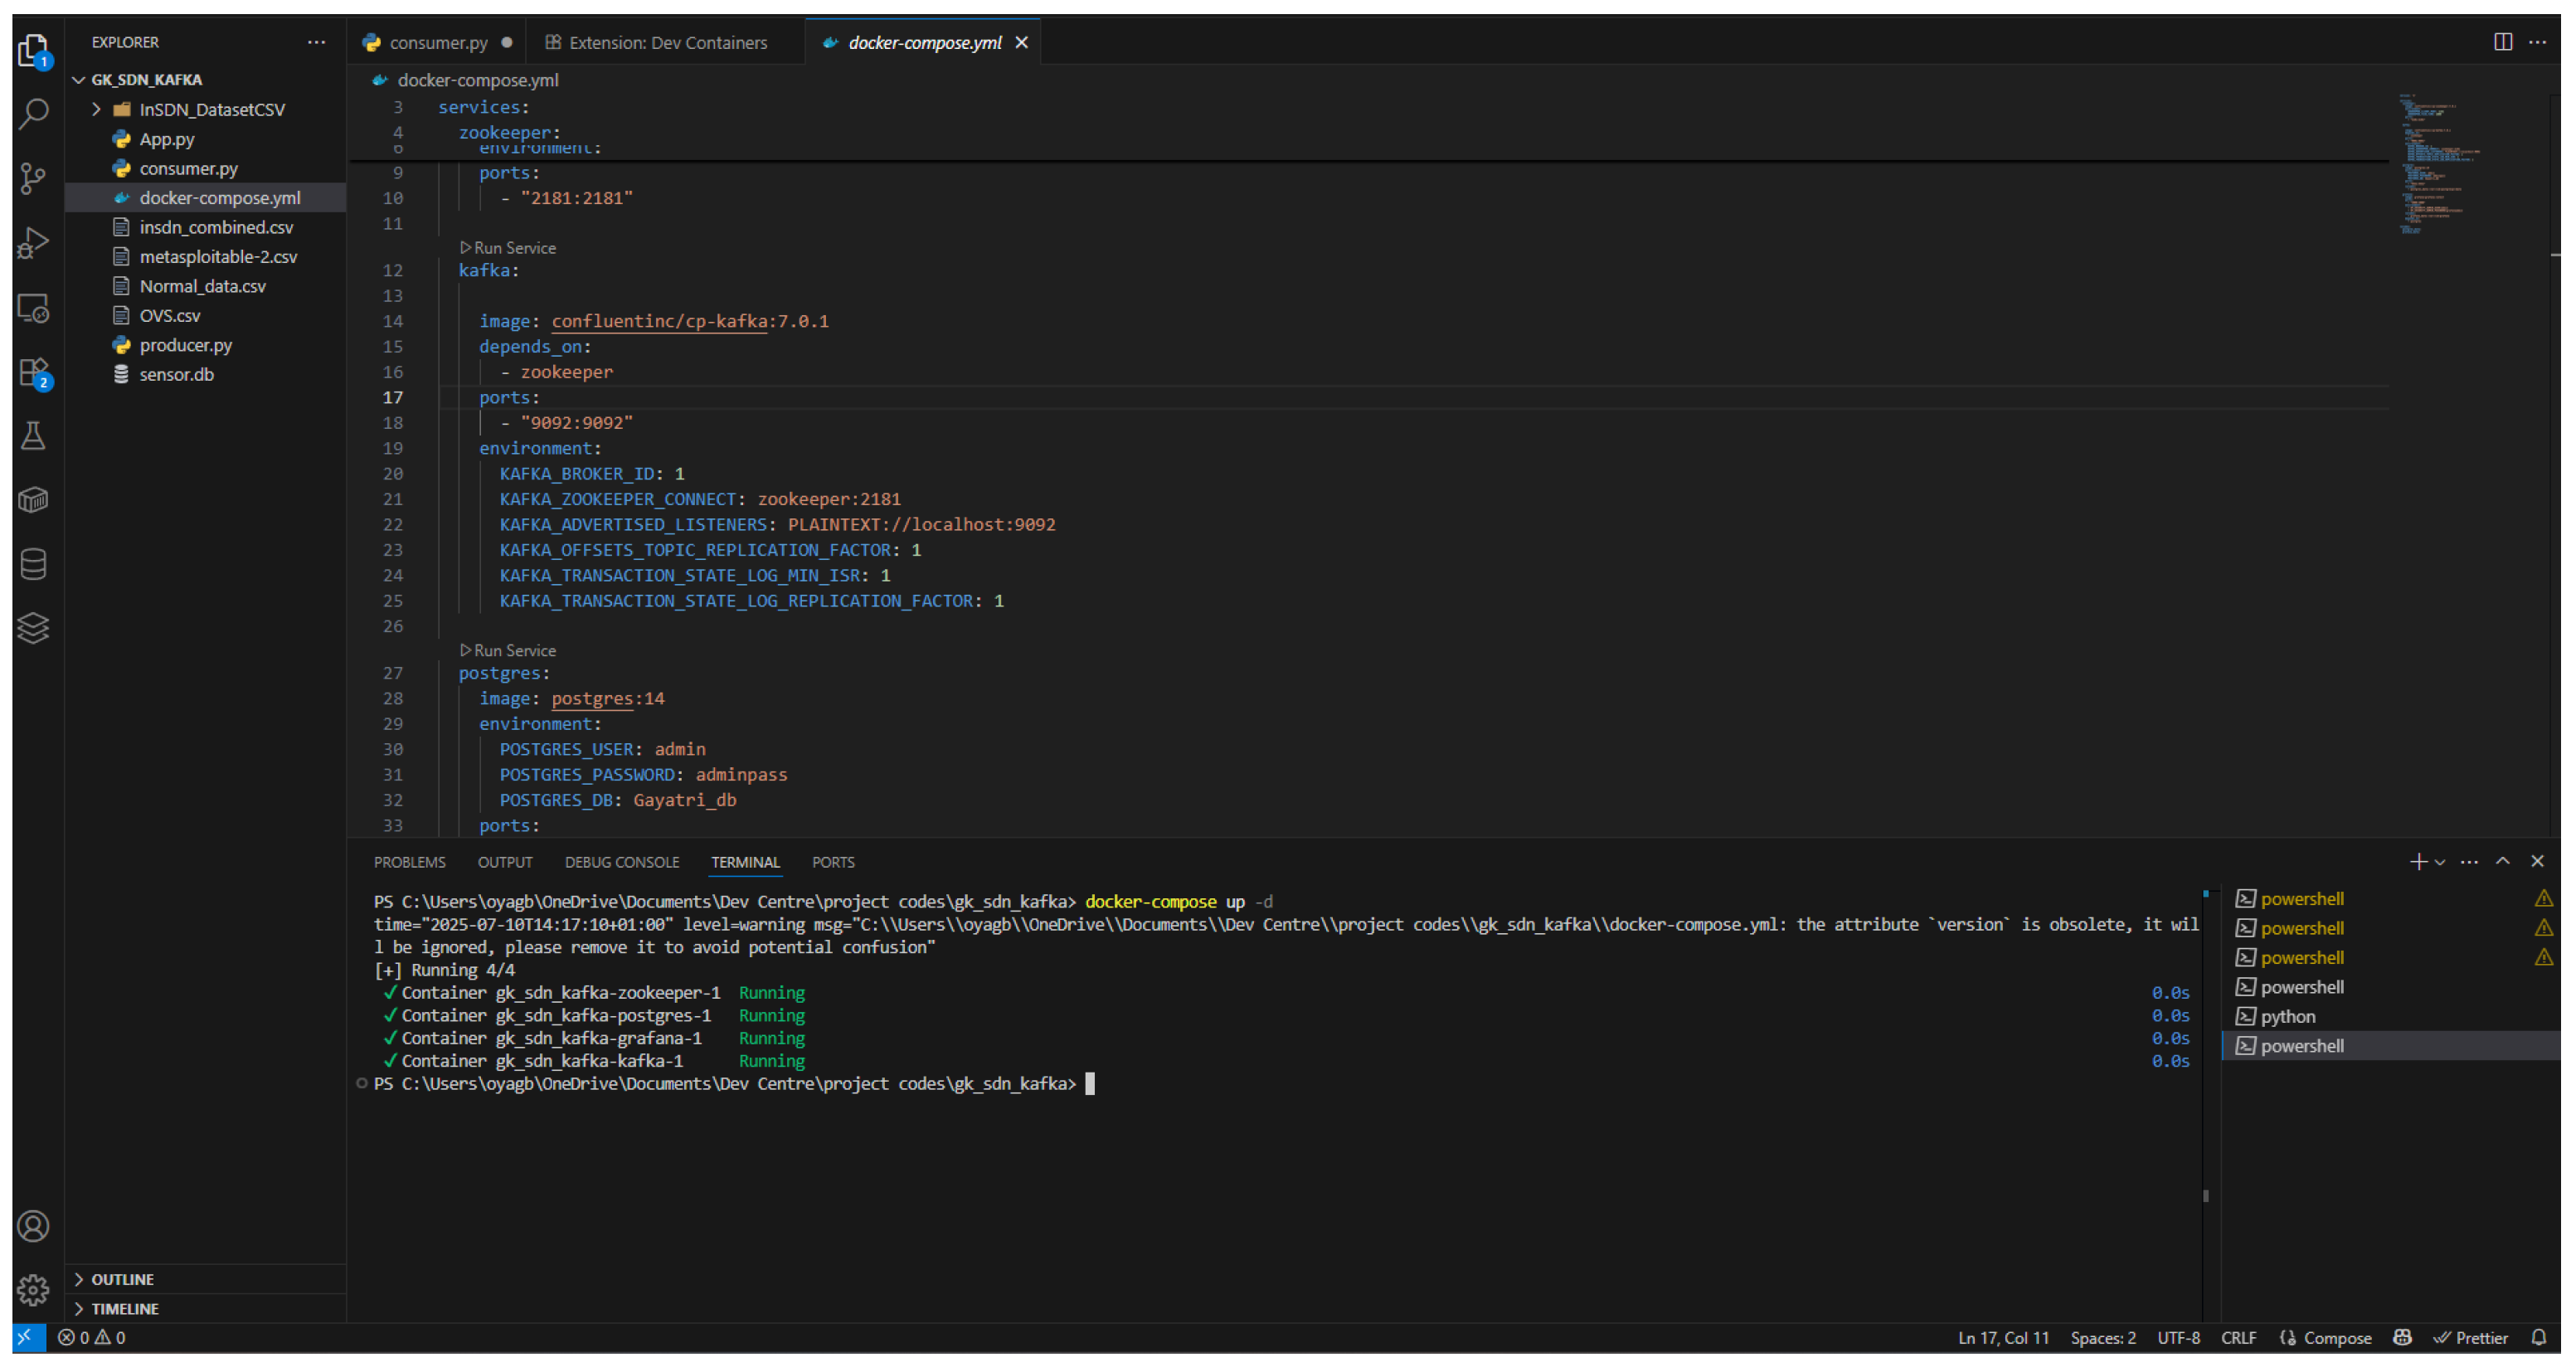
Task: Open metasploitable-2.csv file
Action: 206,257
